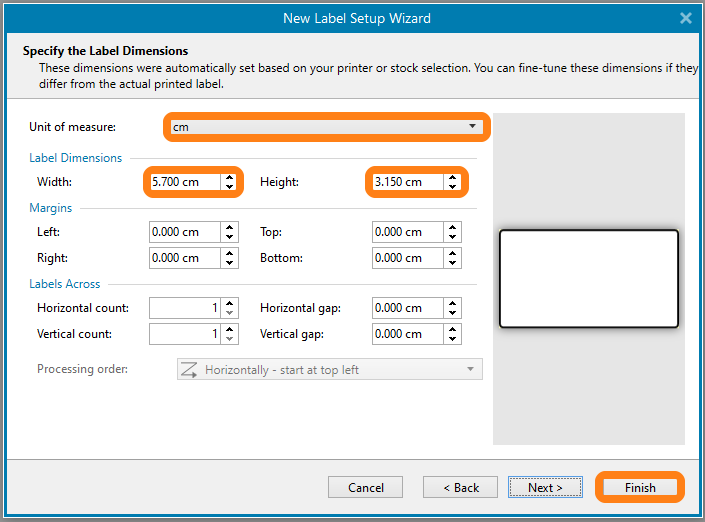
Task: Click Finish to complete the wizard
Action: point(640,488)
